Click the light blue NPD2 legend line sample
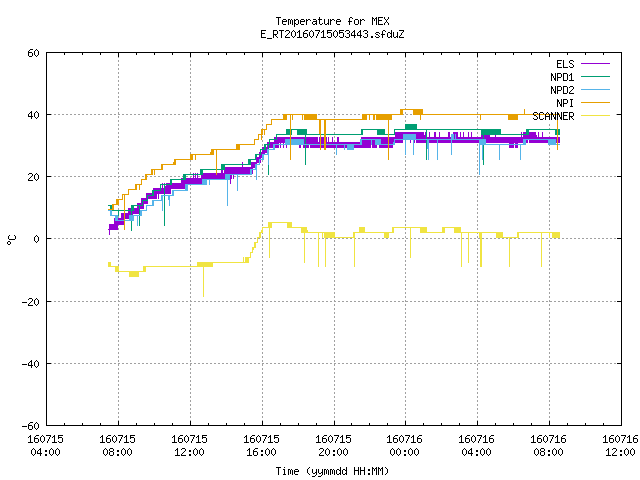The height and width of the screenshot is (480, 640). pos(596,89)
